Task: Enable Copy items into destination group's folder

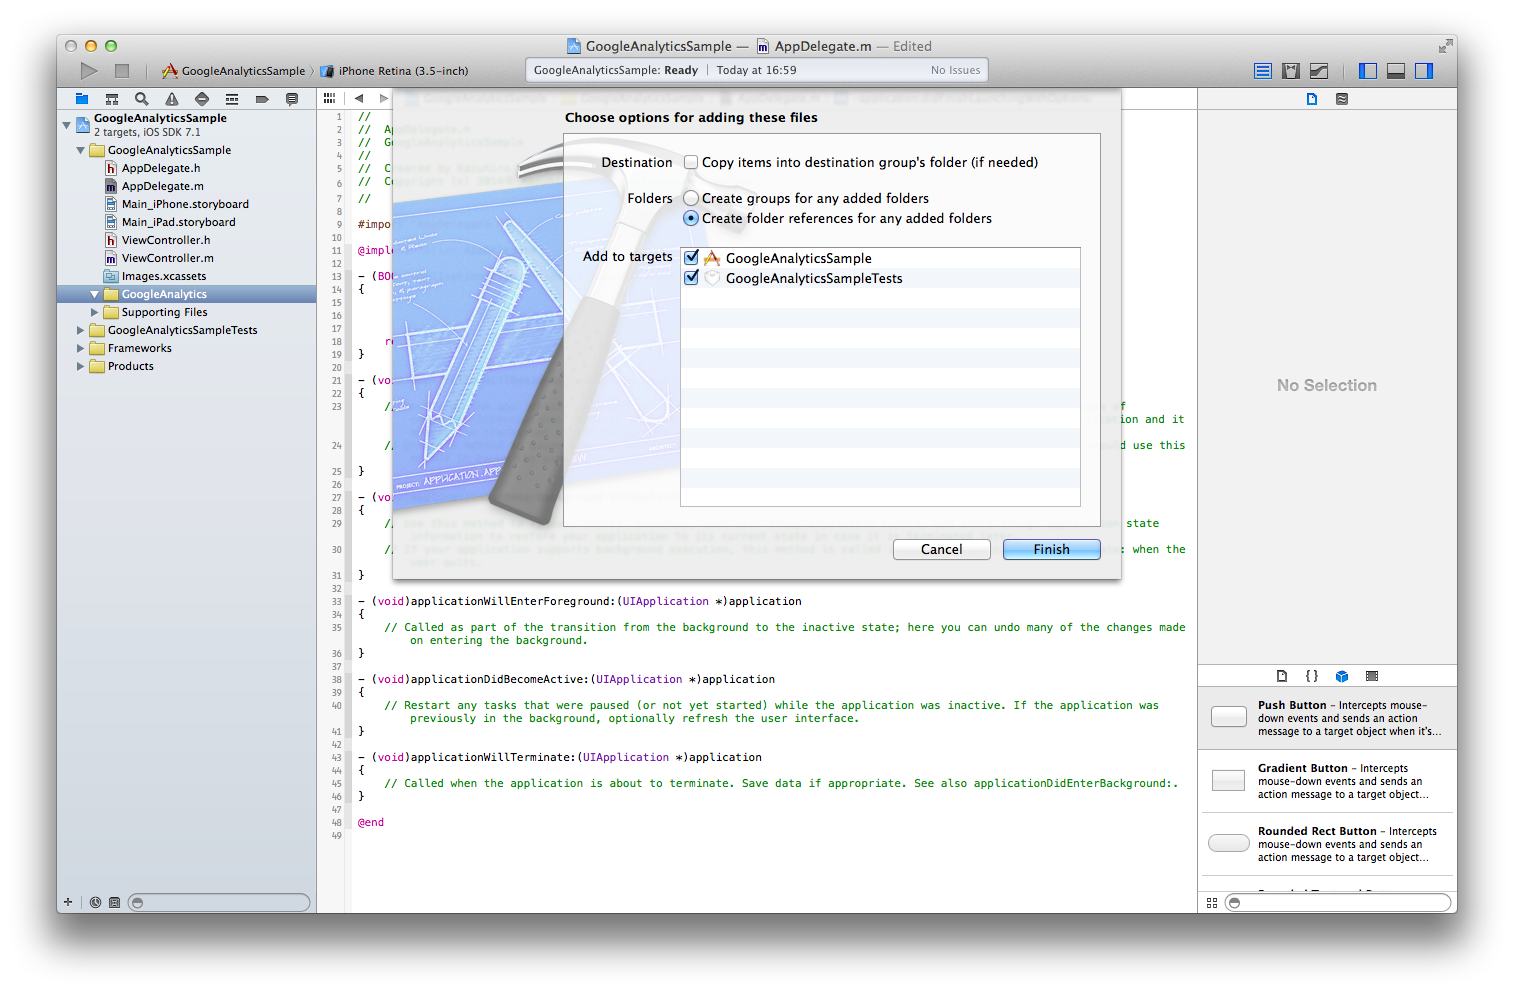Action: pos(691,162)
